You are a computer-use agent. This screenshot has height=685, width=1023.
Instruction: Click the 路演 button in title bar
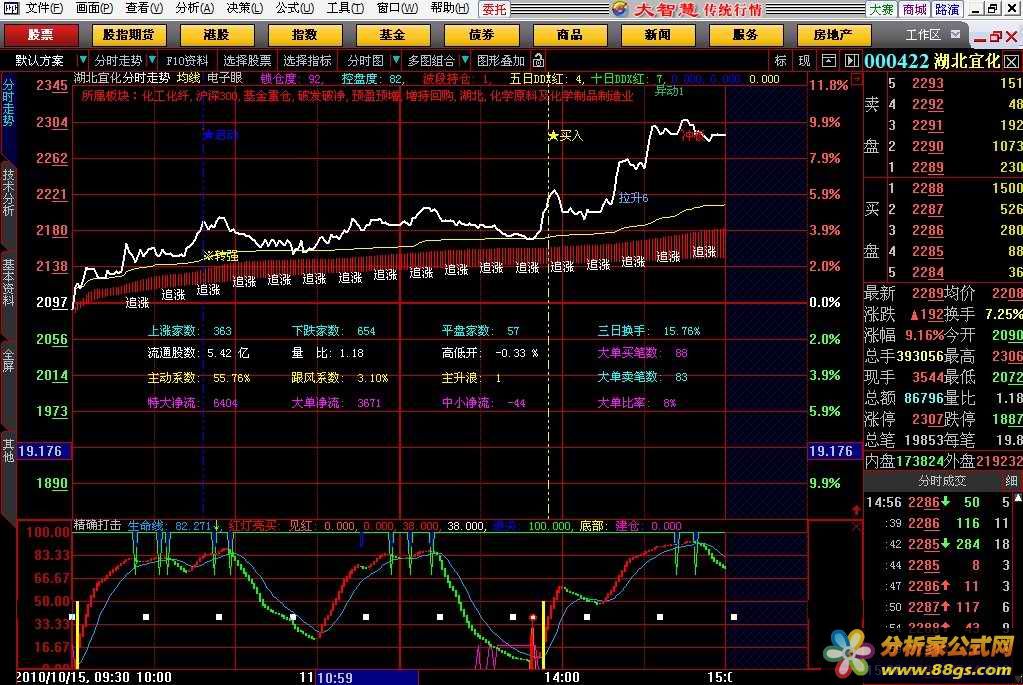[x=947, y=9]
